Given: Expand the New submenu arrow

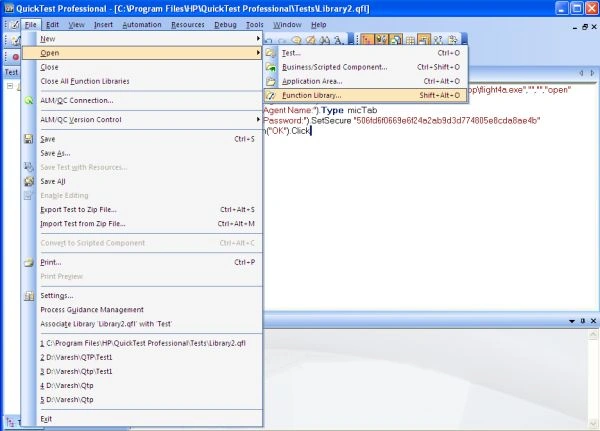Looking at the screenshot, I should pyautogui.click(x=258, y=39).
